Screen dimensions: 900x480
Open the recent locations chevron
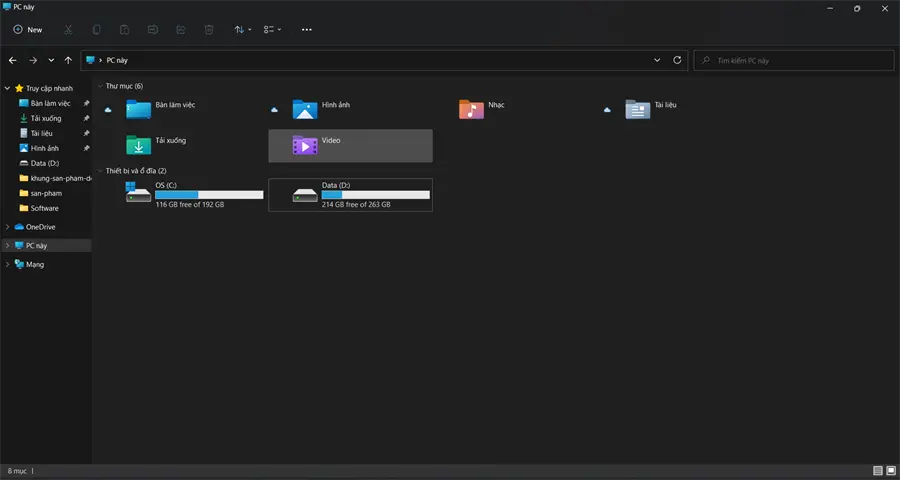[51, 60]
